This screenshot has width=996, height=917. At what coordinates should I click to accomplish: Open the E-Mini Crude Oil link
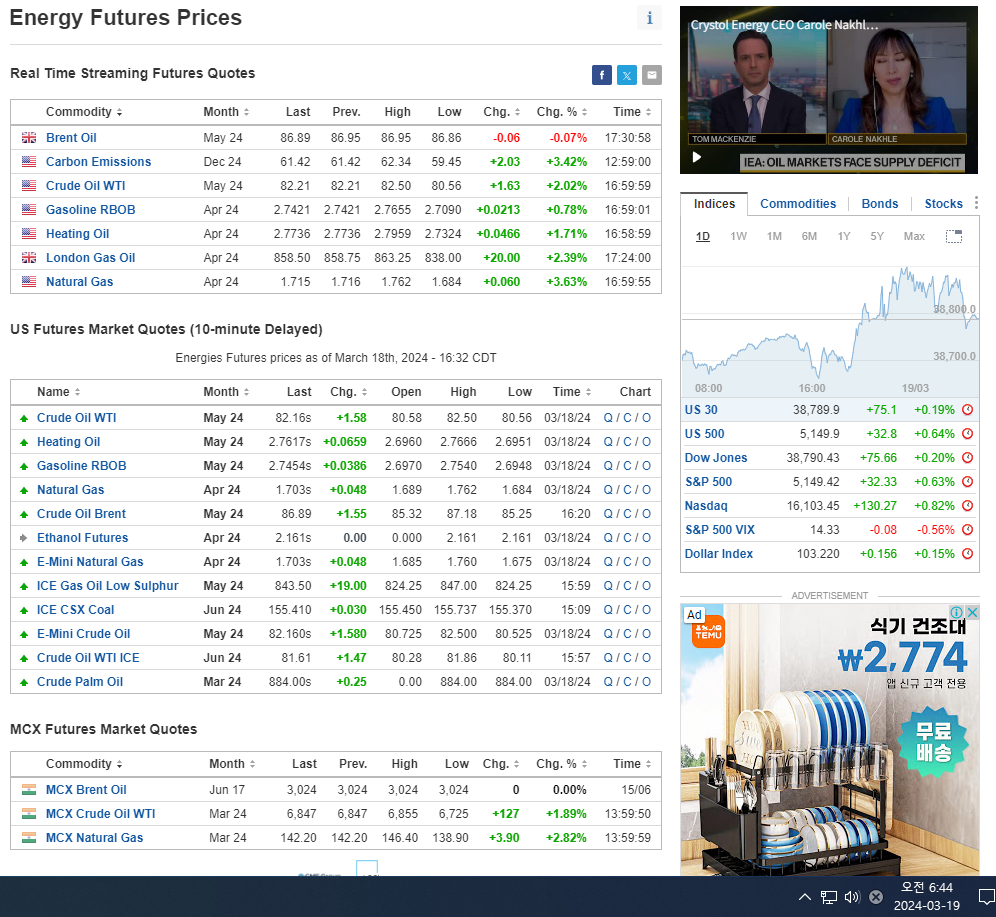coord(83,634)
